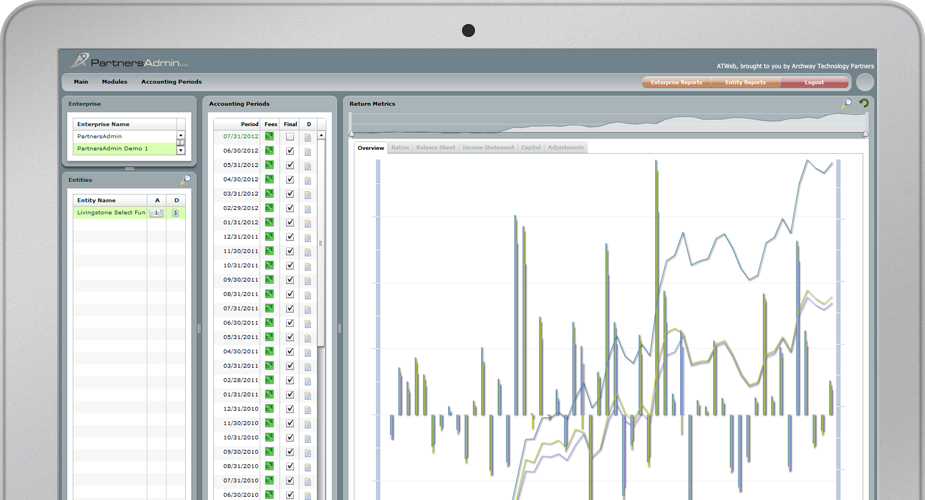925x500 pixels.
Task: Uncheck the Final checkbox for 05/31/2012
Action: (x=290, y=165)
